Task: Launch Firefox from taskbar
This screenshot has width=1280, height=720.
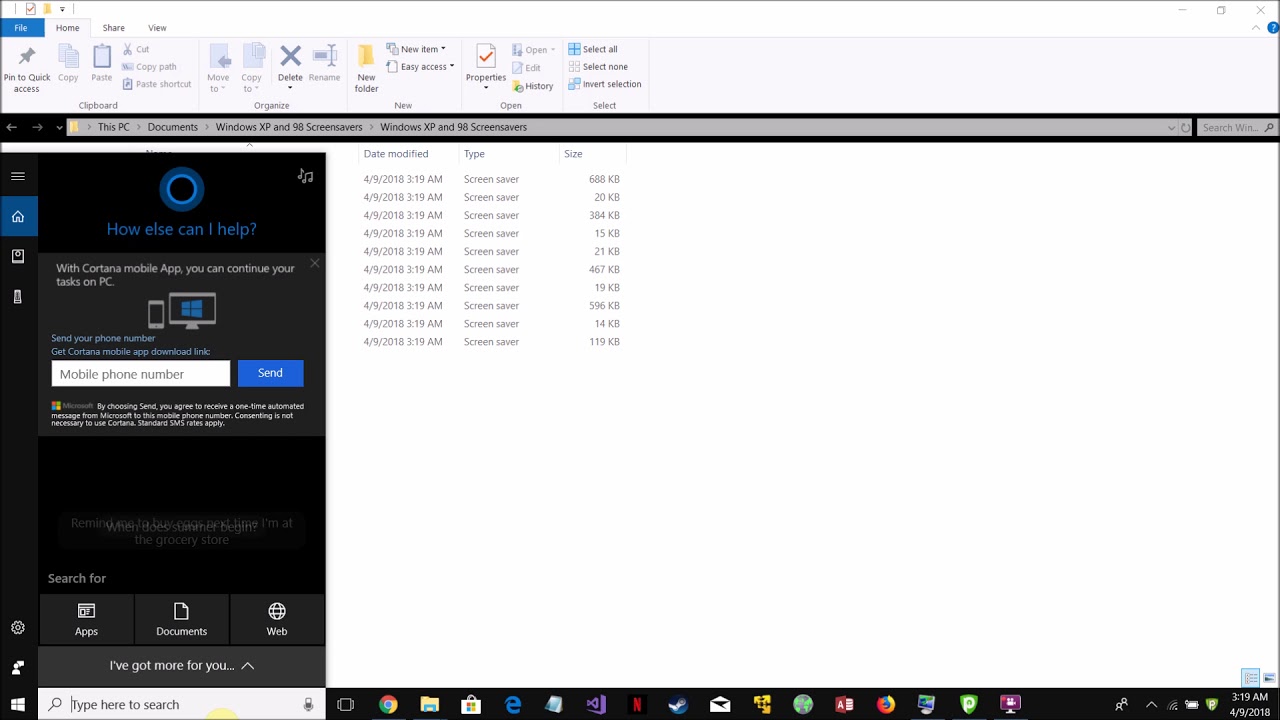Action: 886,704
